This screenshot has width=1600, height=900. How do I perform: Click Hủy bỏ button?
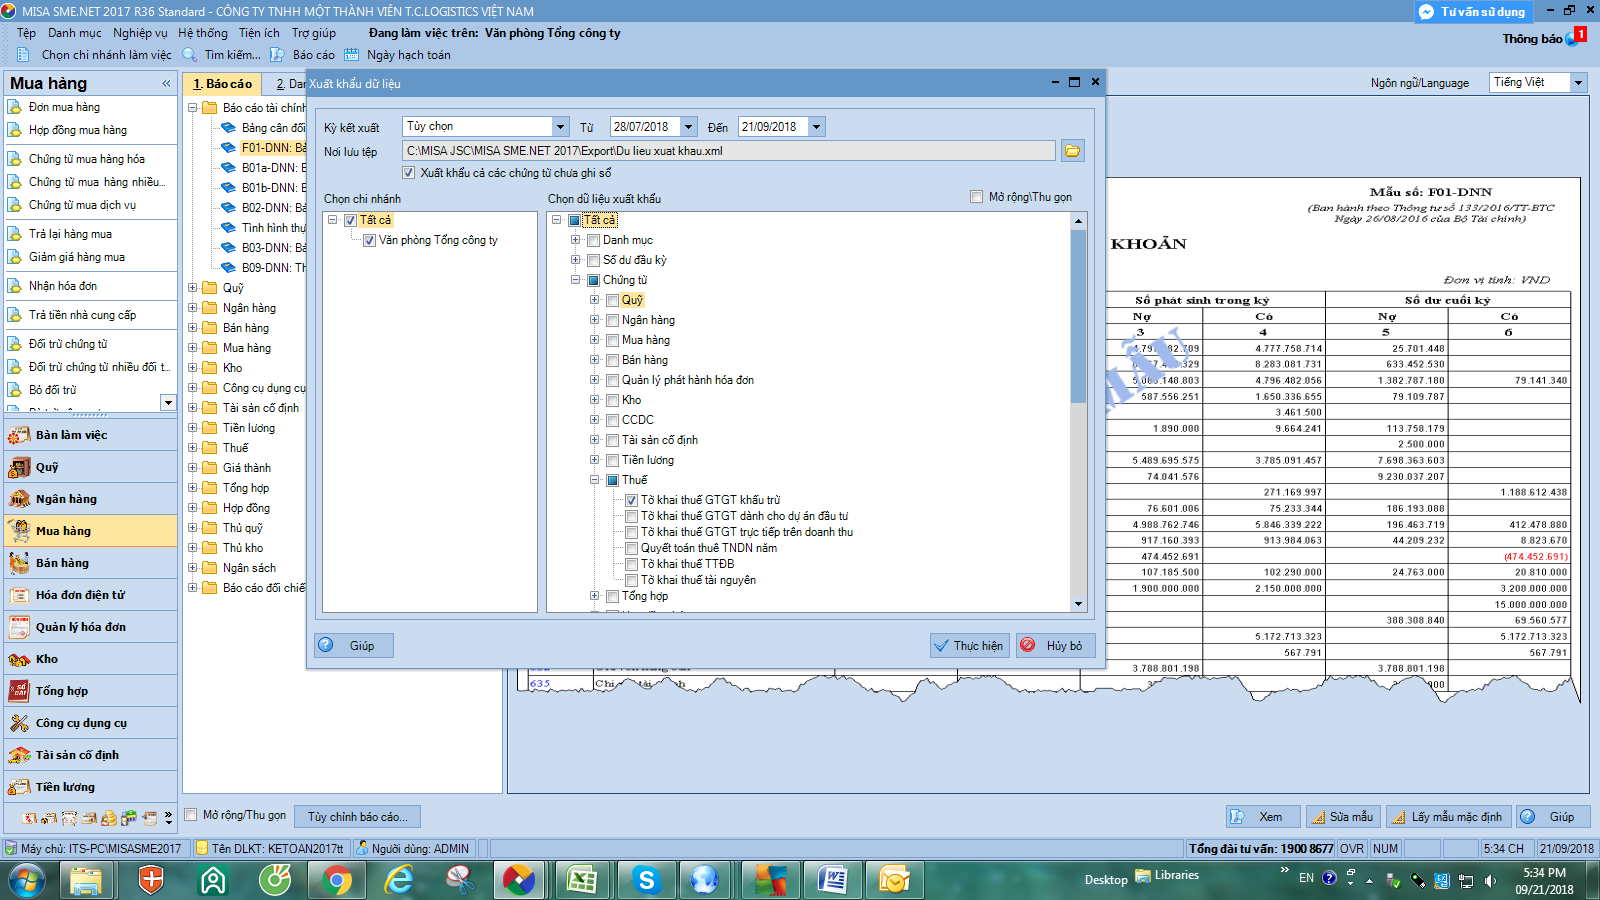pos(1055,646)
